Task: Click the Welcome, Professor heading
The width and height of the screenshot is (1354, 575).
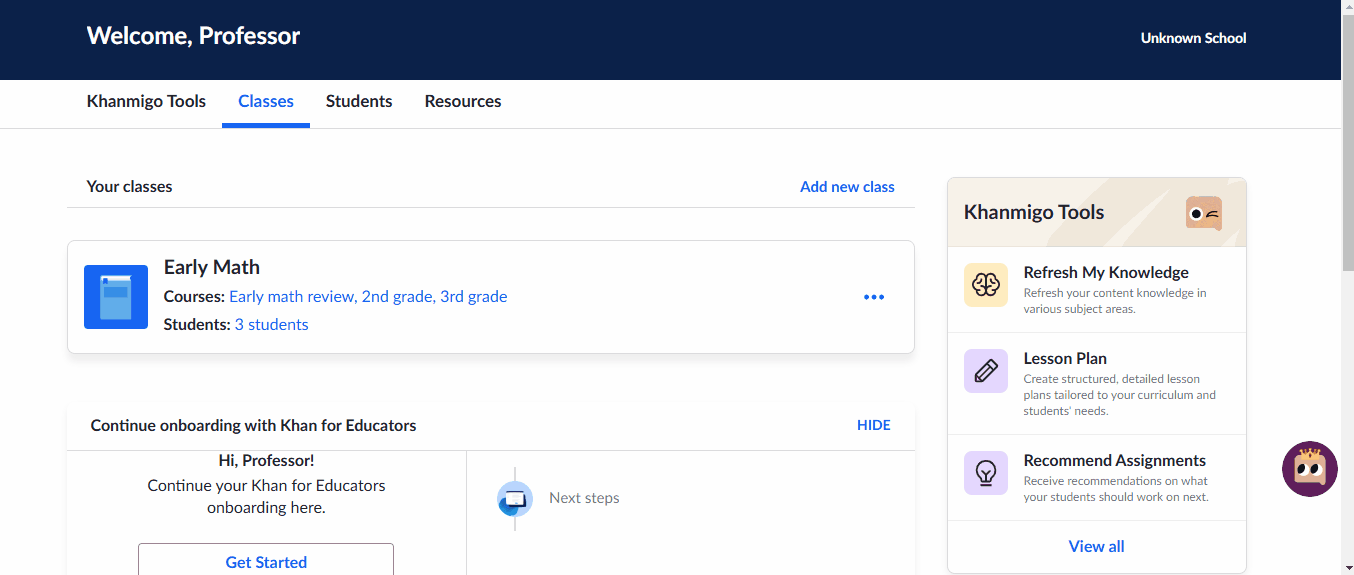Action: coord(193,36)
